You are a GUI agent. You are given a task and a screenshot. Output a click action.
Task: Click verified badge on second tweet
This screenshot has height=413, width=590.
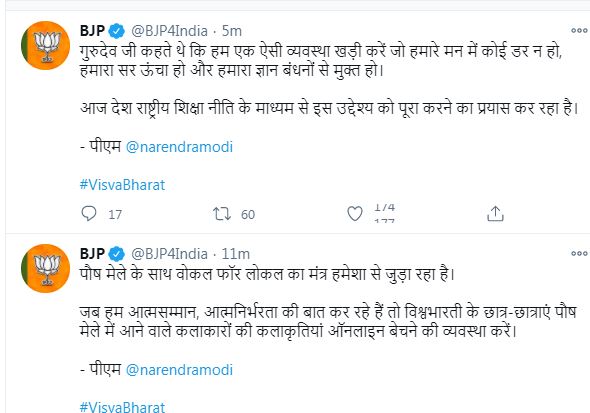pos(117,254)
